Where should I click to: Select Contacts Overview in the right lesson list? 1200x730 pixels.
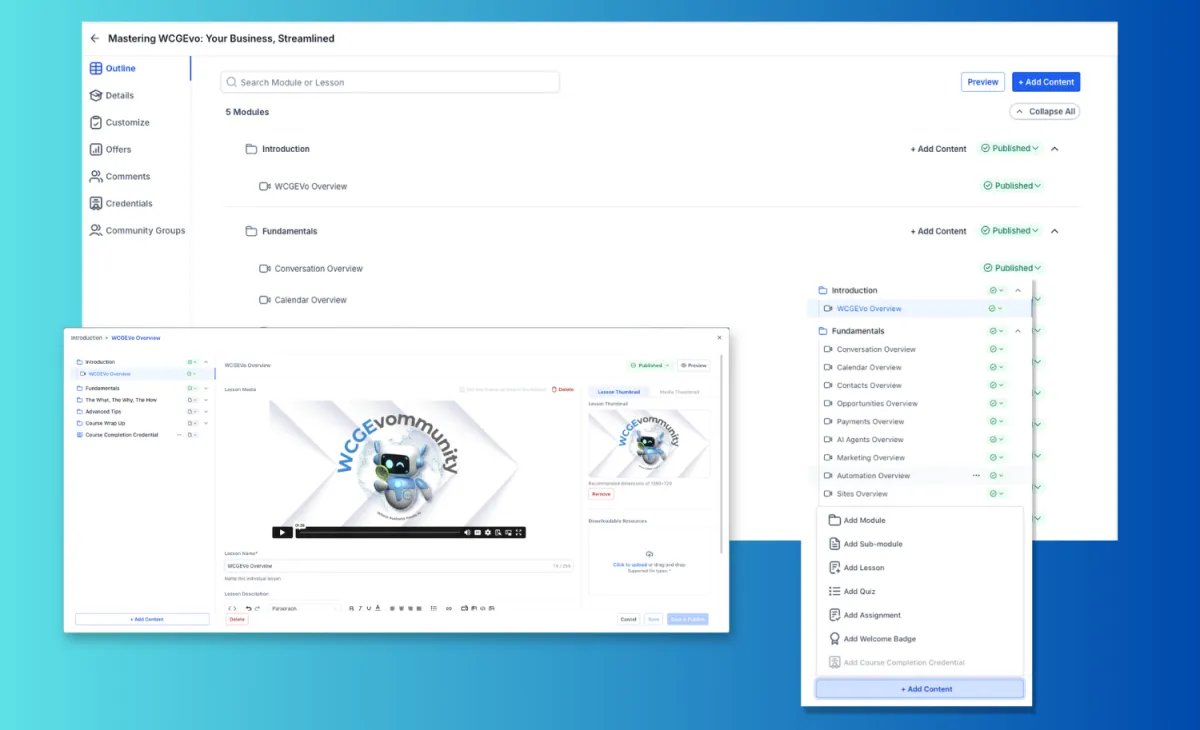coord(869,385)
